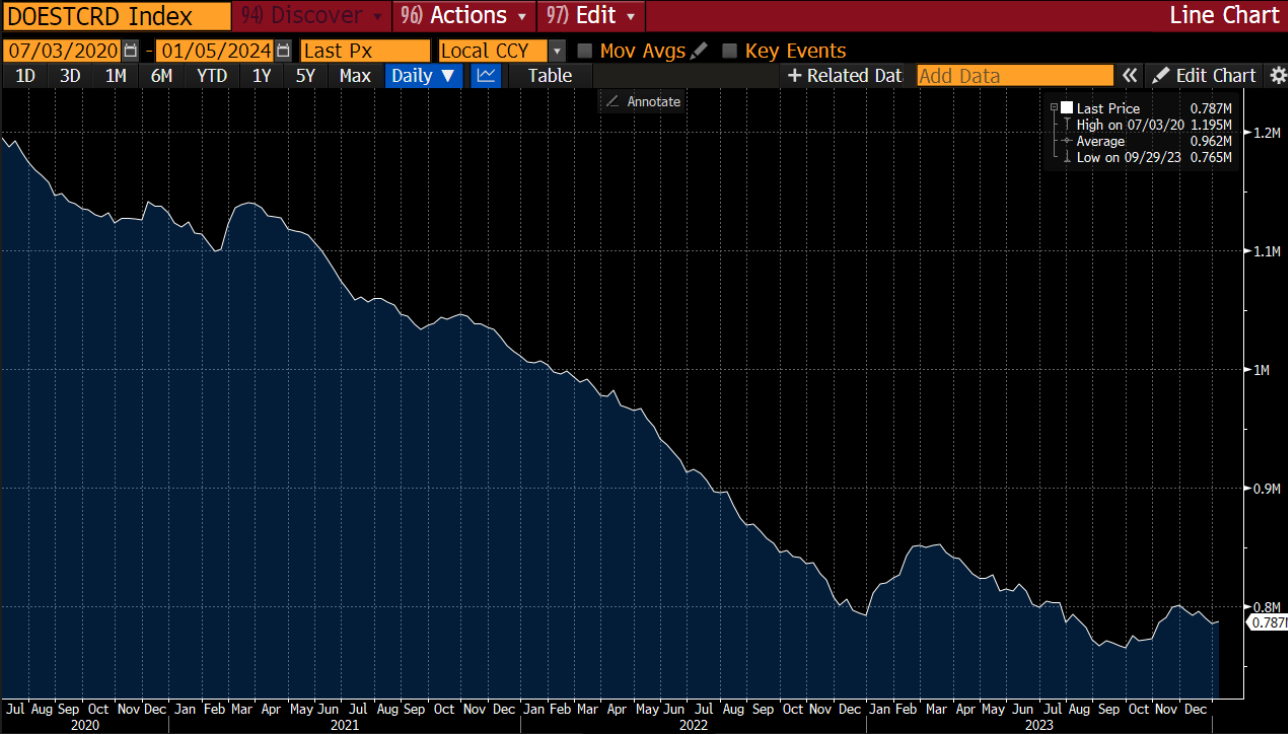
Task: Click the Last Price white legend swatch
Action: point(1067,108)
